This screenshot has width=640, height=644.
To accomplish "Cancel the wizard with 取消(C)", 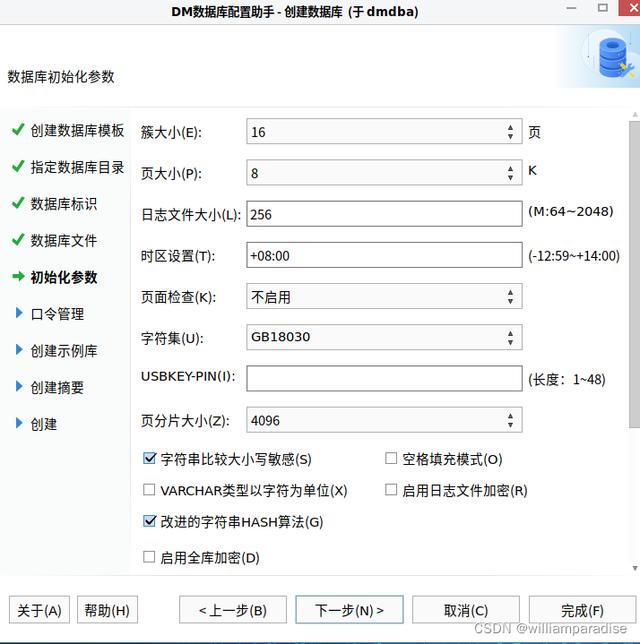I will tap(466, 610).
